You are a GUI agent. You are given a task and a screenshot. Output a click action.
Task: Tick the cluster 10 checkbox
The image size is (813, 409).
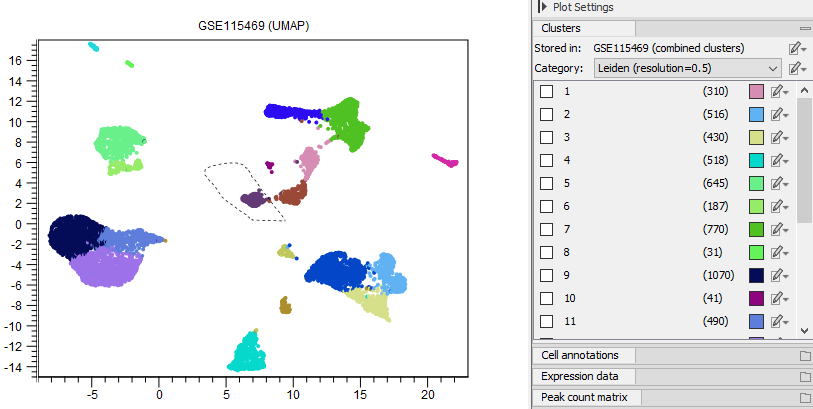(546, 298)
